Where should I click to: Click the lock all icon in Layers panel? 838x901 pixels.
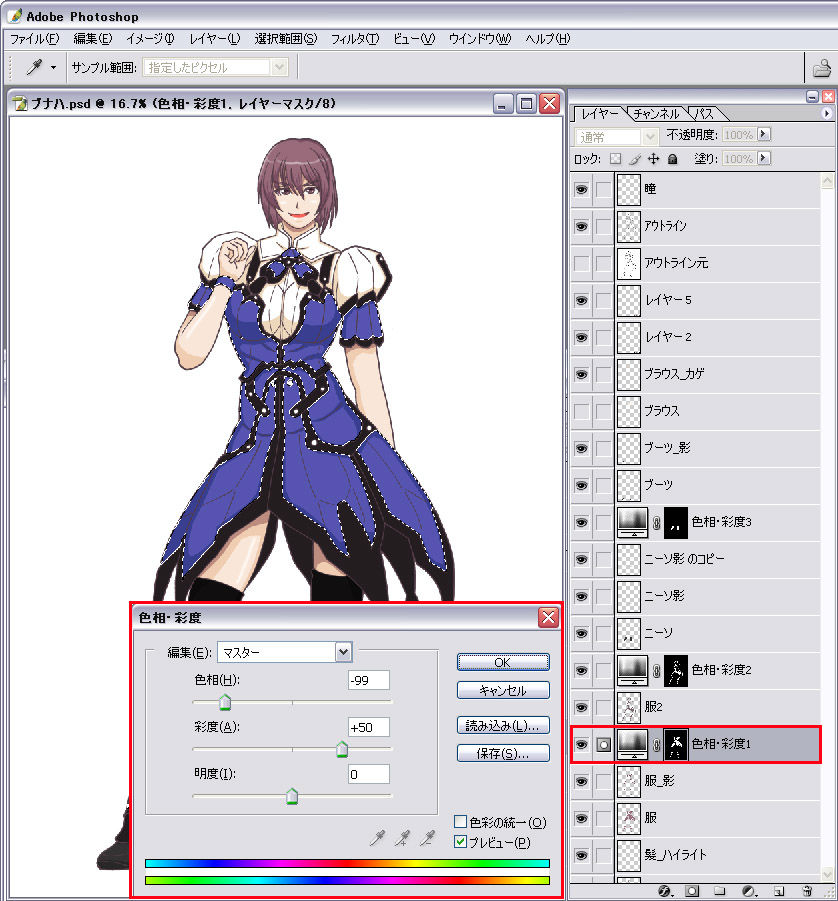[x=672, y=159]
